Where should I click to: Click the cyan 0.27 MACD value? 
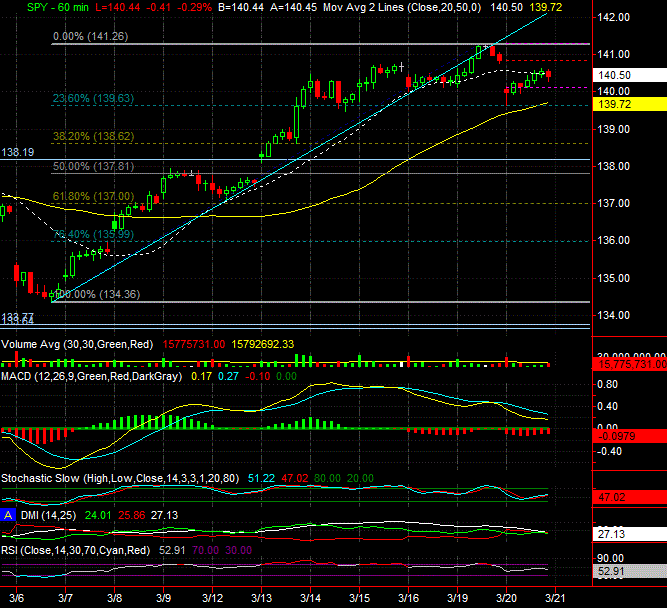click(228, 376)
